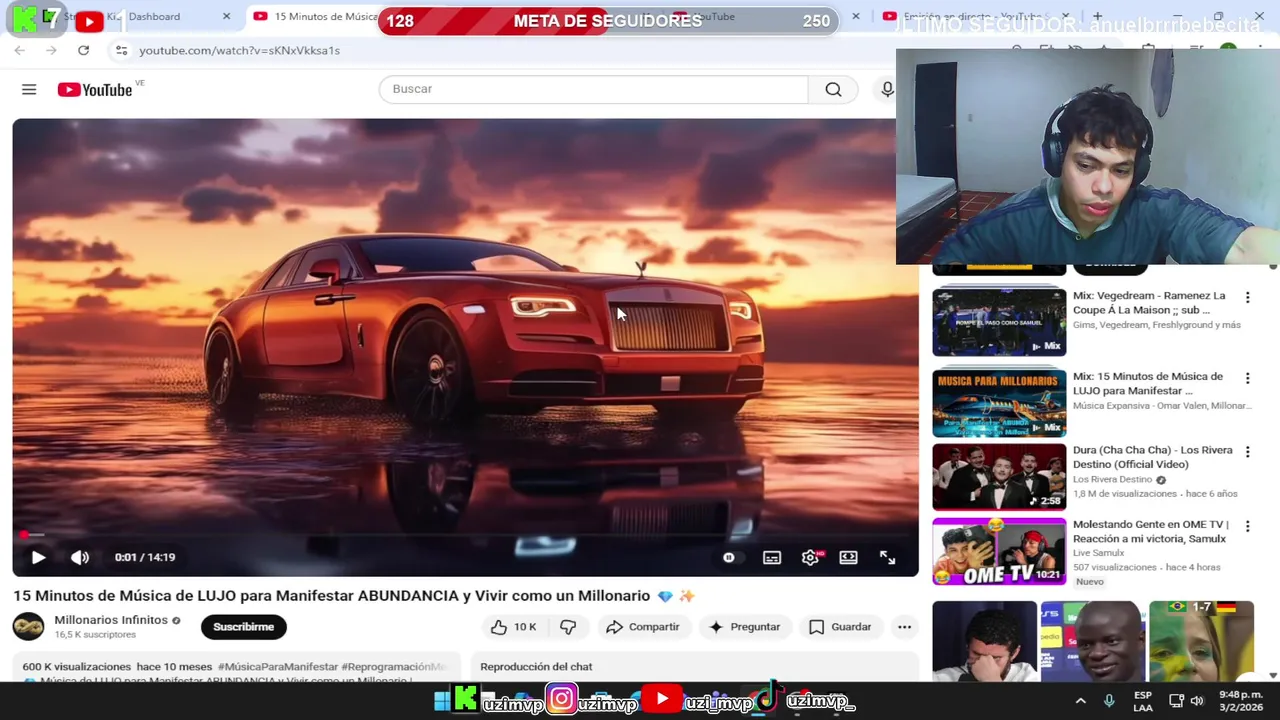The height and width of the screenshot is (720, 1280).
Task: Reload the page with refresh icon
Action: coord(84,51)
